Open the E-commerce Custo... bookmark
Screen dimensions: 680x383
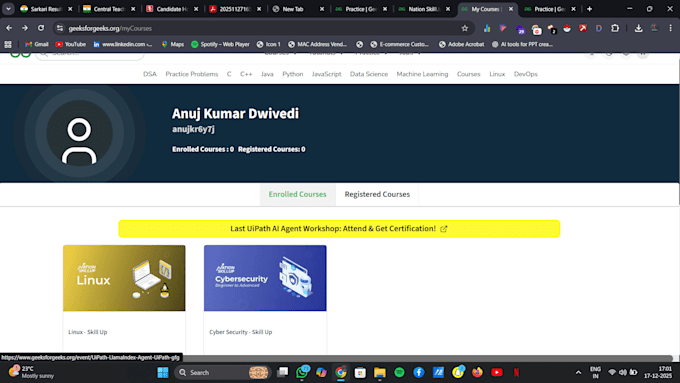click(399, 44)
